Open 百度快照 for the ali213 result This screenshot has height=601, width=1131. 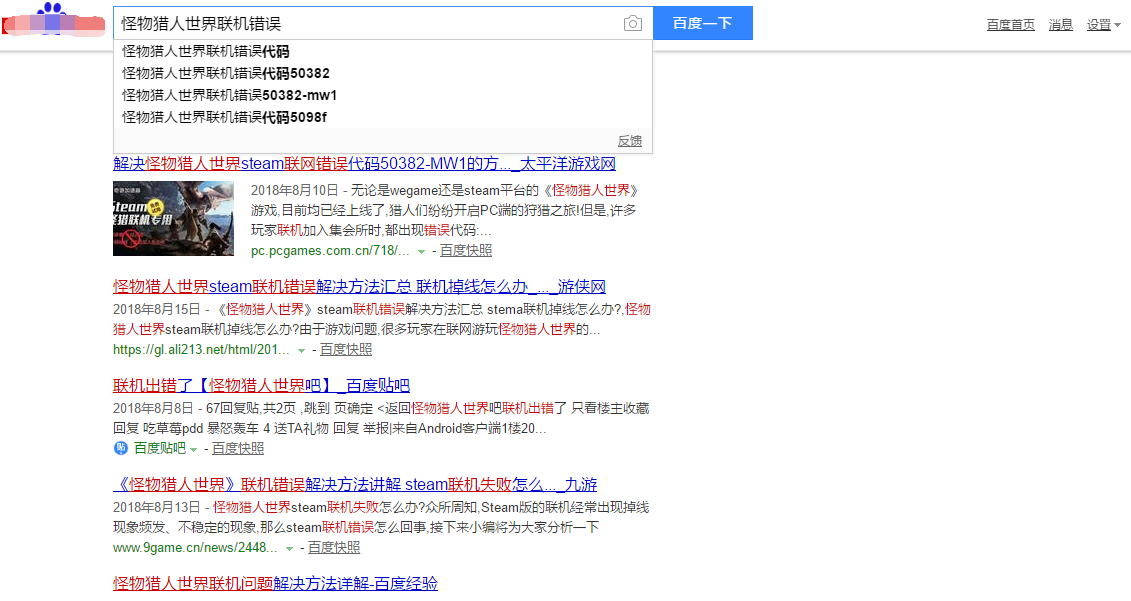coord(346,349)
